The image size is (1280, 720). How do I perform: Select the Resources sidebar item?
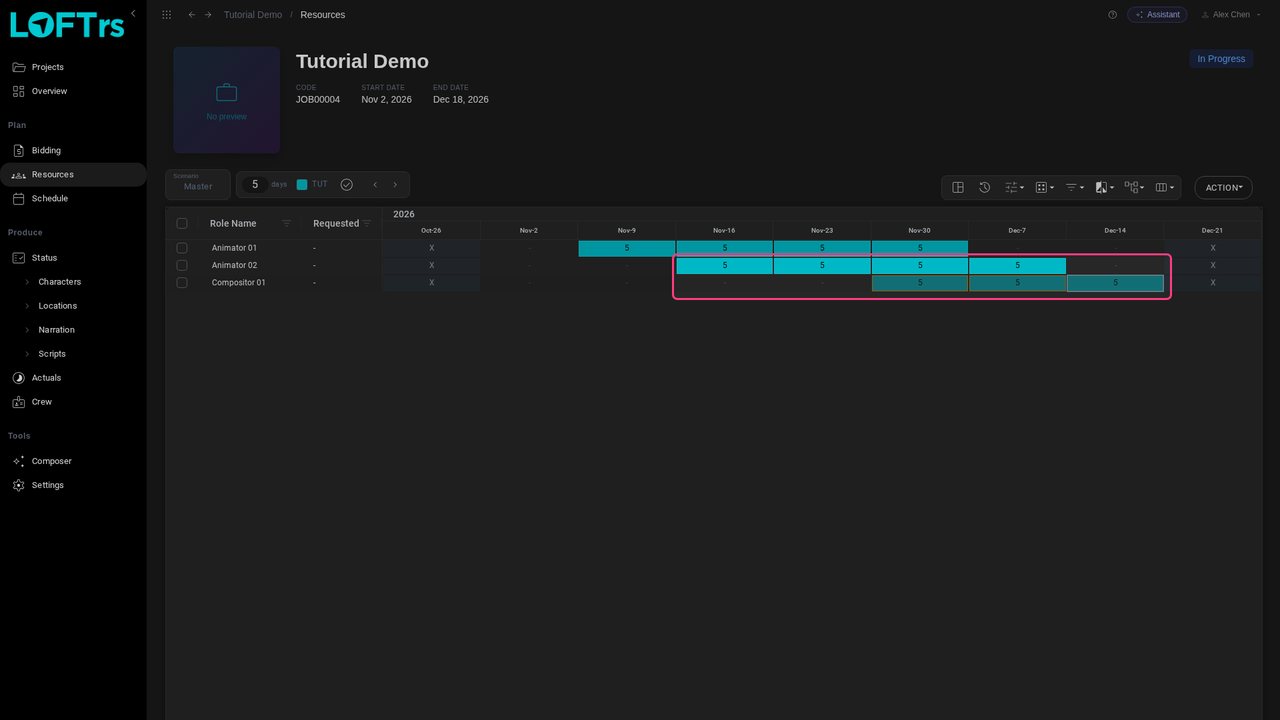73,175
